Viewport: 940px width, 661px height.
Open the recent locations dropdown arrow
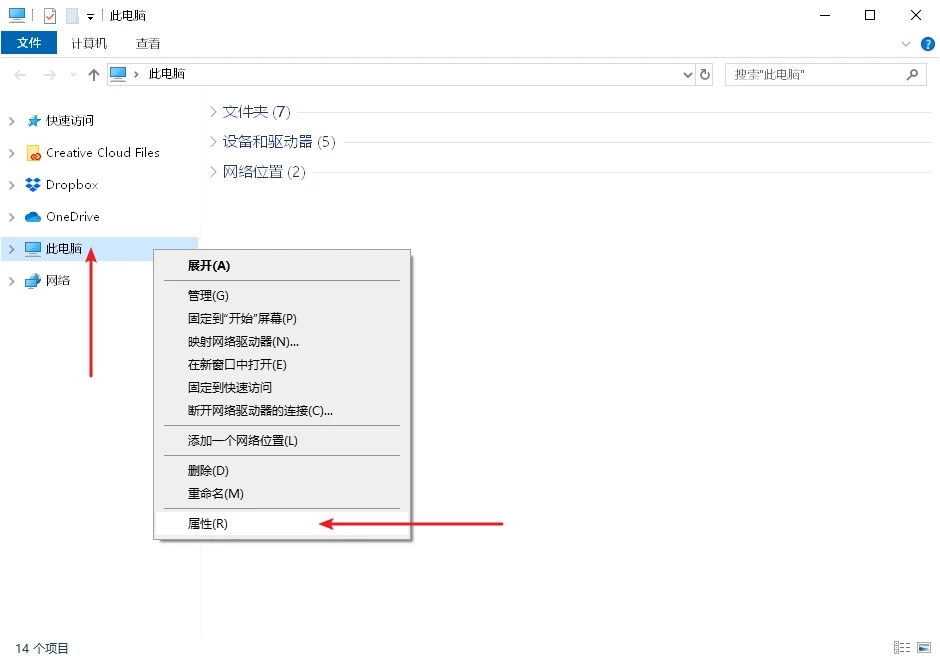click(73, 75)
